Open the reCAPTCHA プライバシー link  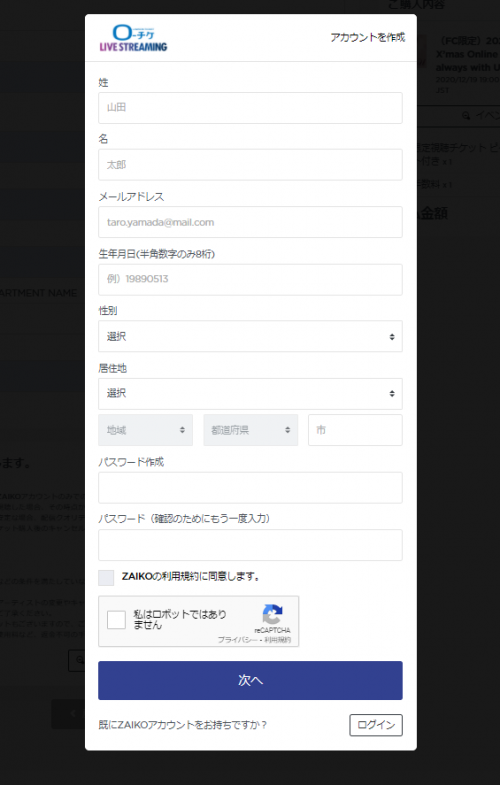[x=237, y=640]
